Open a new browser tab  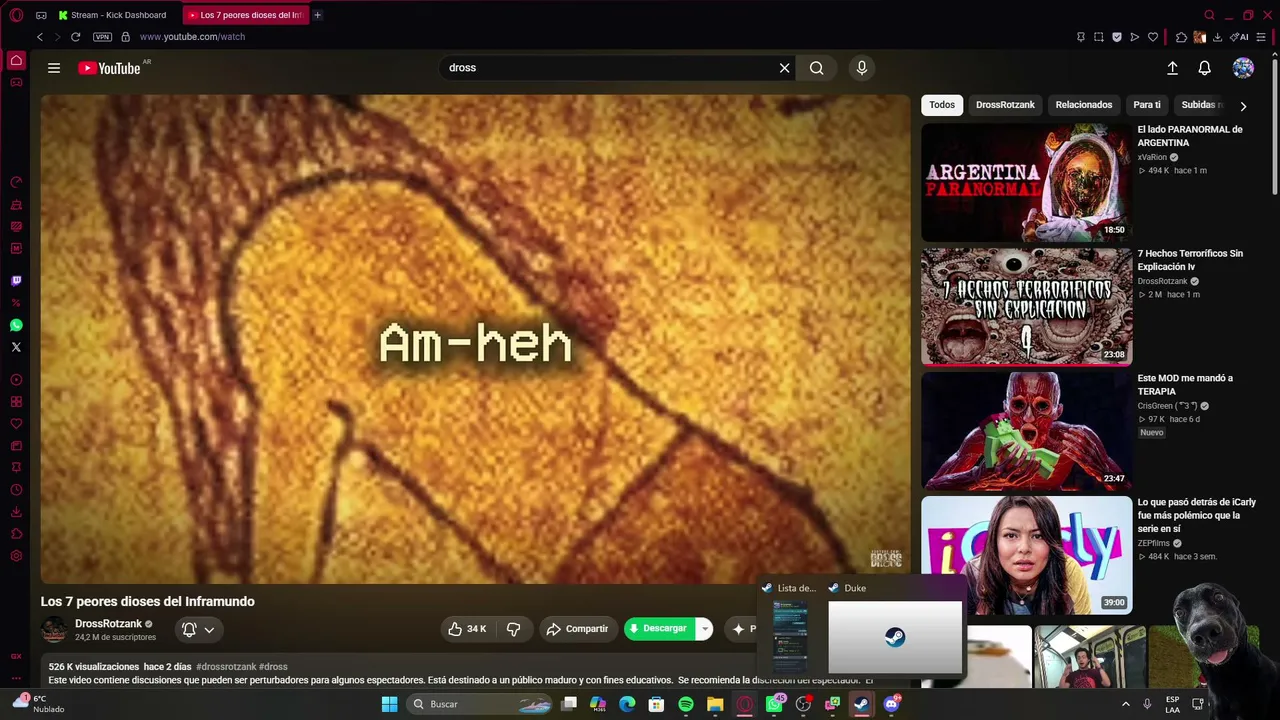(318, 15)
